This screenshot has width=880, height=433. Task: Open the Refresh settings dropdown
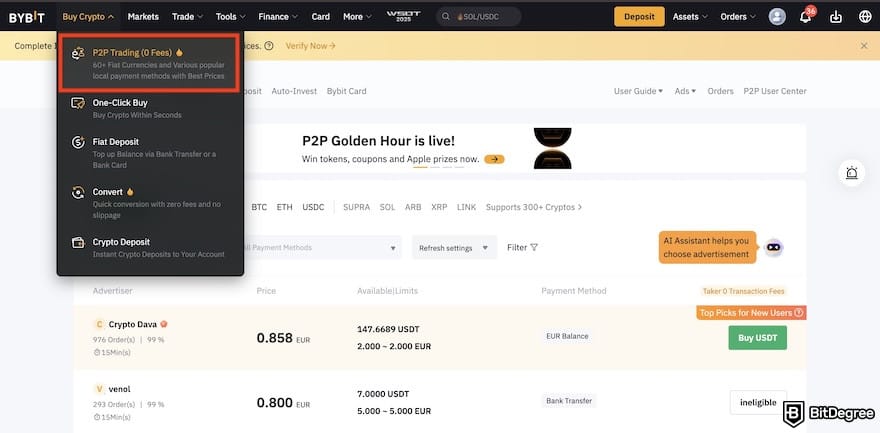pyautogui.click(x=454, y=247)
